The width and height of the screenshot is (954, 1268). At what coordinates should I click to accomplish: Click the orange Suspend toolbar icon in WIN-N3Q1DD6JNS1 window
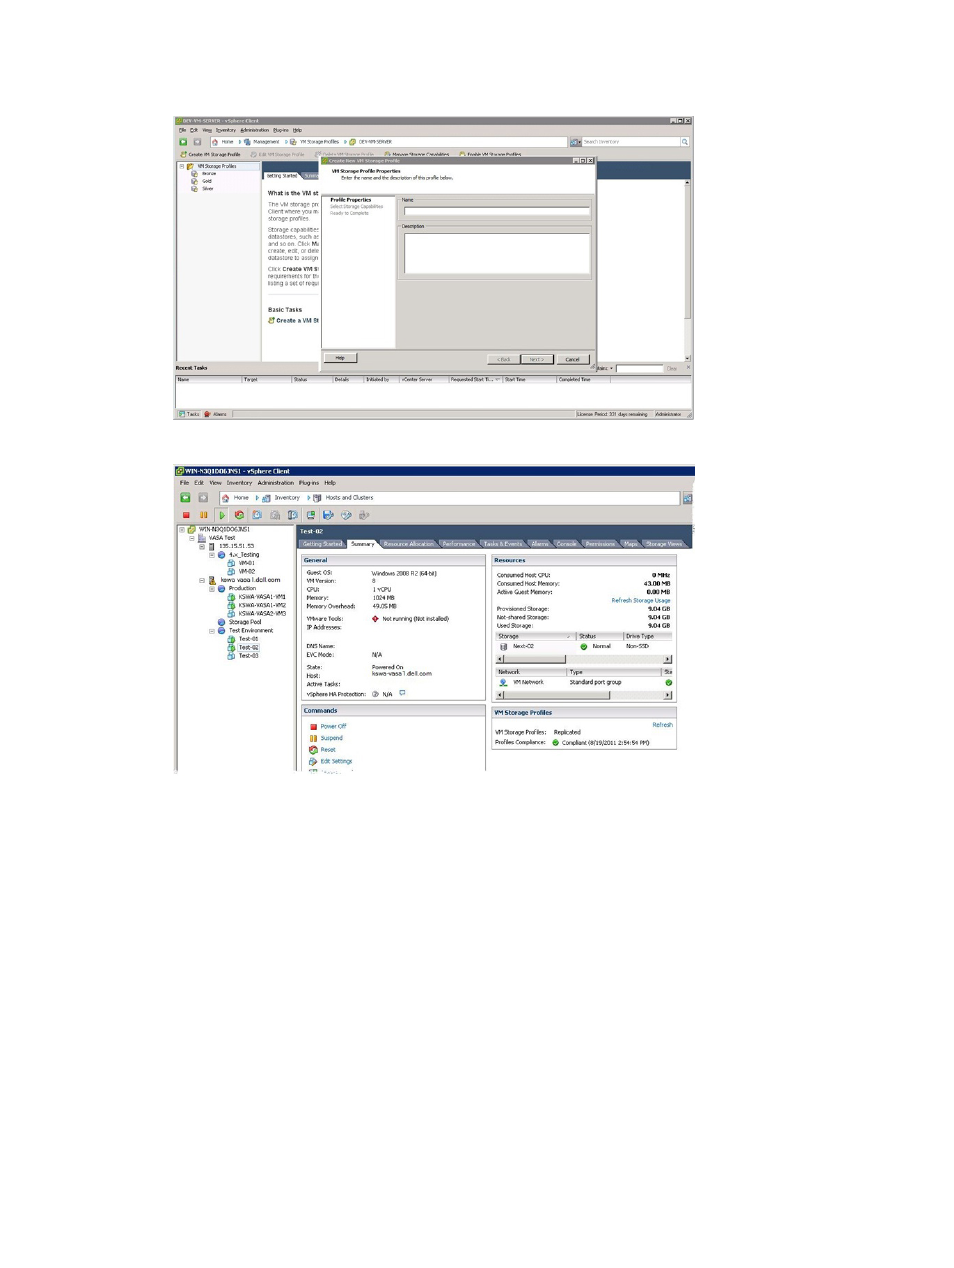(x=204, y=515)
